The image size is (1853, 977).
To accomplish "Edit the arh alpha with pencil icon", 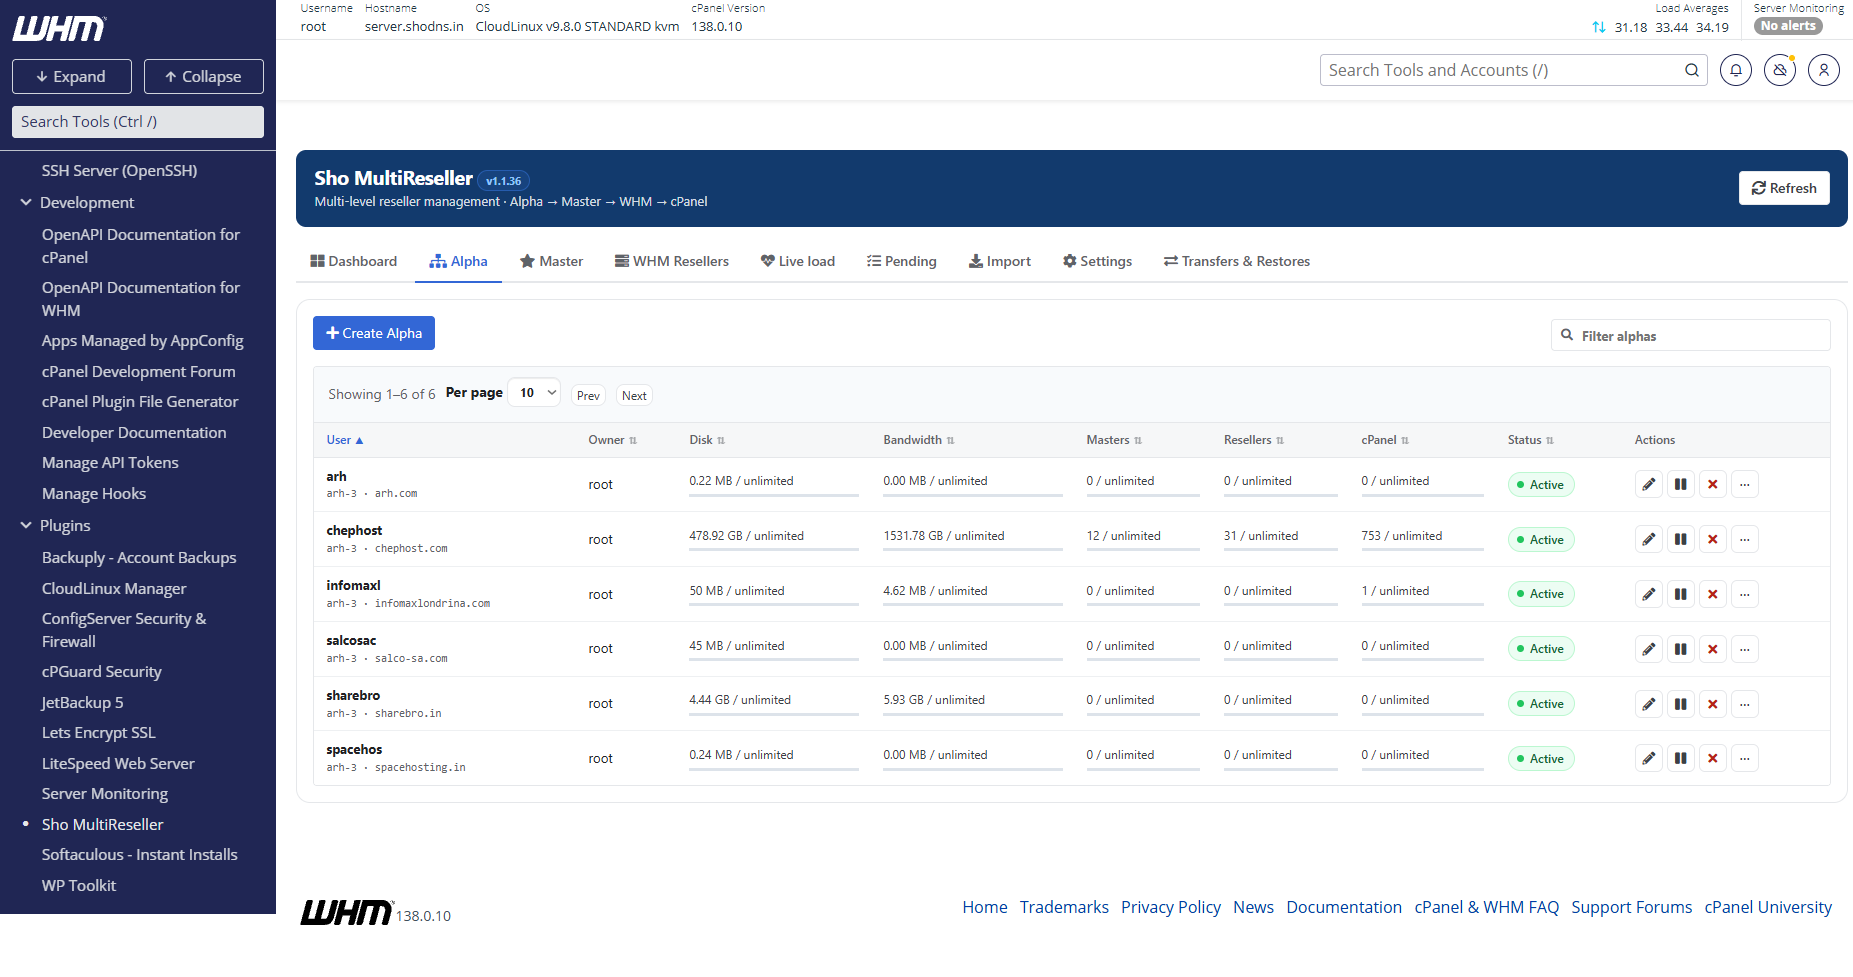I will click(x=1649, y=485).
